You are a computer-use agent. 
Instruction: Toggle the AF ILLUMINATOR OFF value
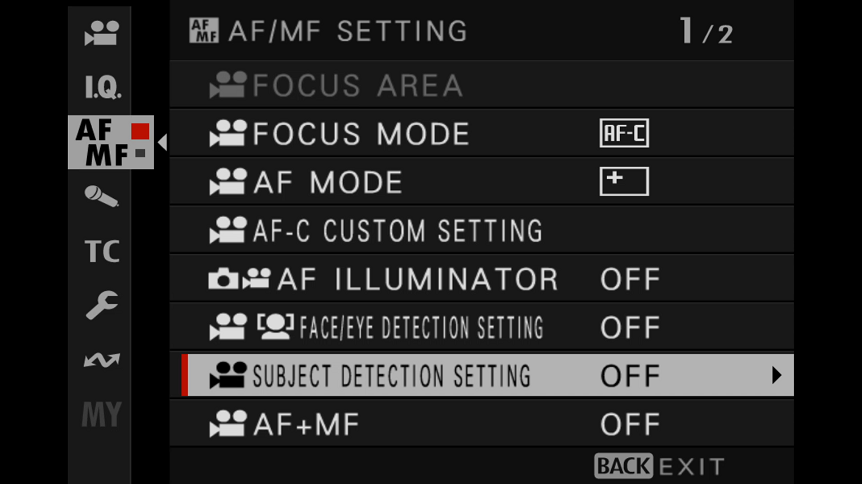[630, 279]
